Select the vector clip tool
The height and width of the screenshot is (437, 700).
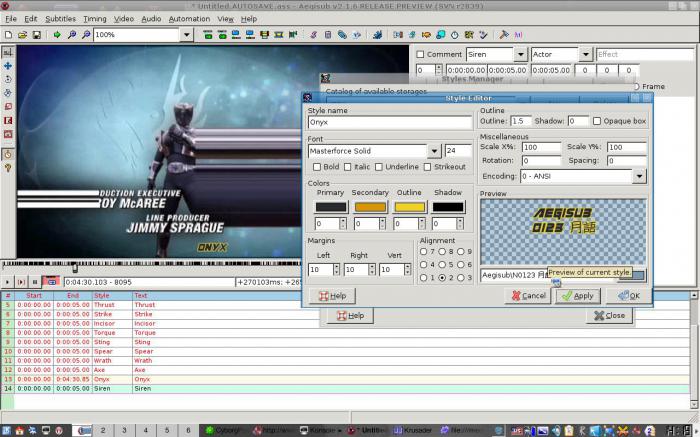pos(8,134)
